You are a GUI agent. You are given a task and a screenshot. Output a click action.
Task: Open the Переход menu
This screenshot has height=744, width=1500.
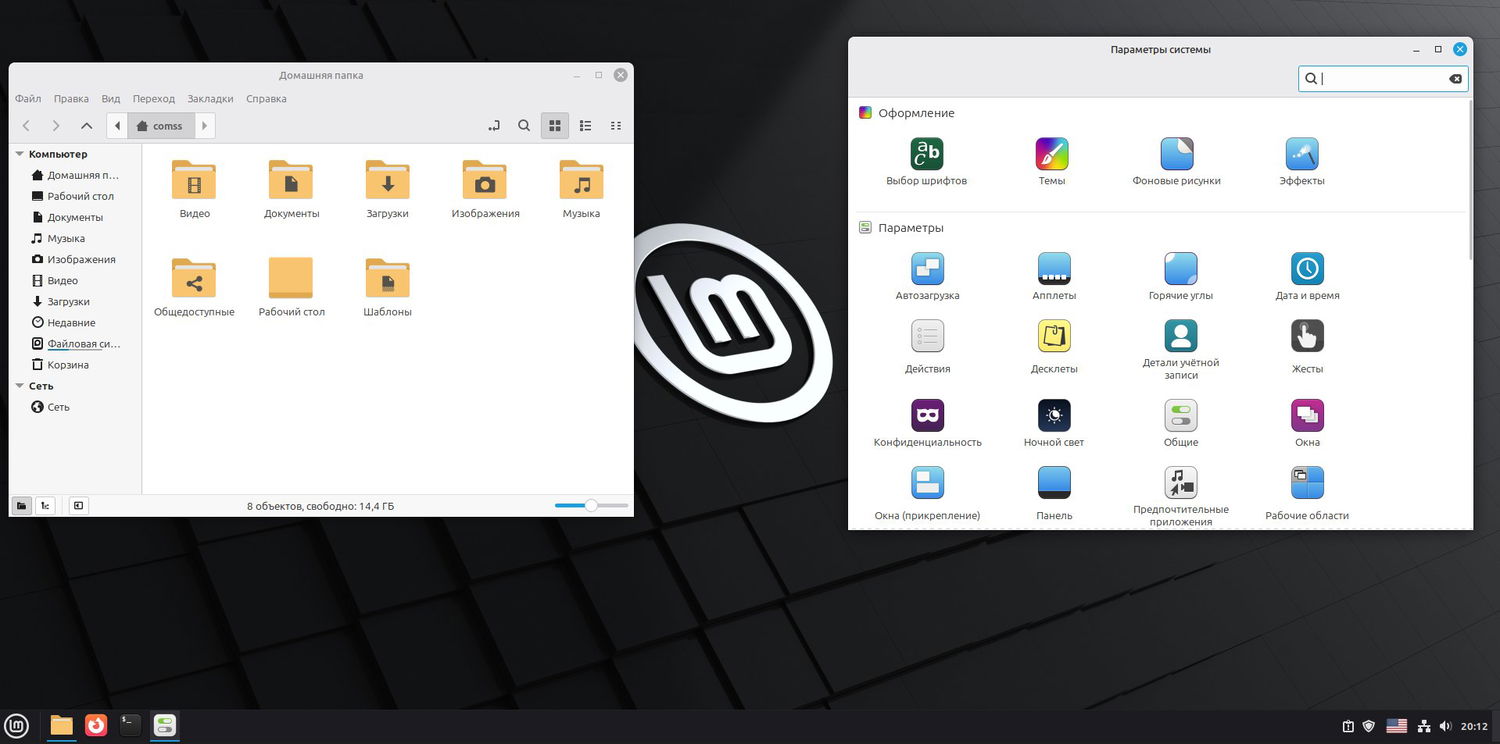click(153, 99)
